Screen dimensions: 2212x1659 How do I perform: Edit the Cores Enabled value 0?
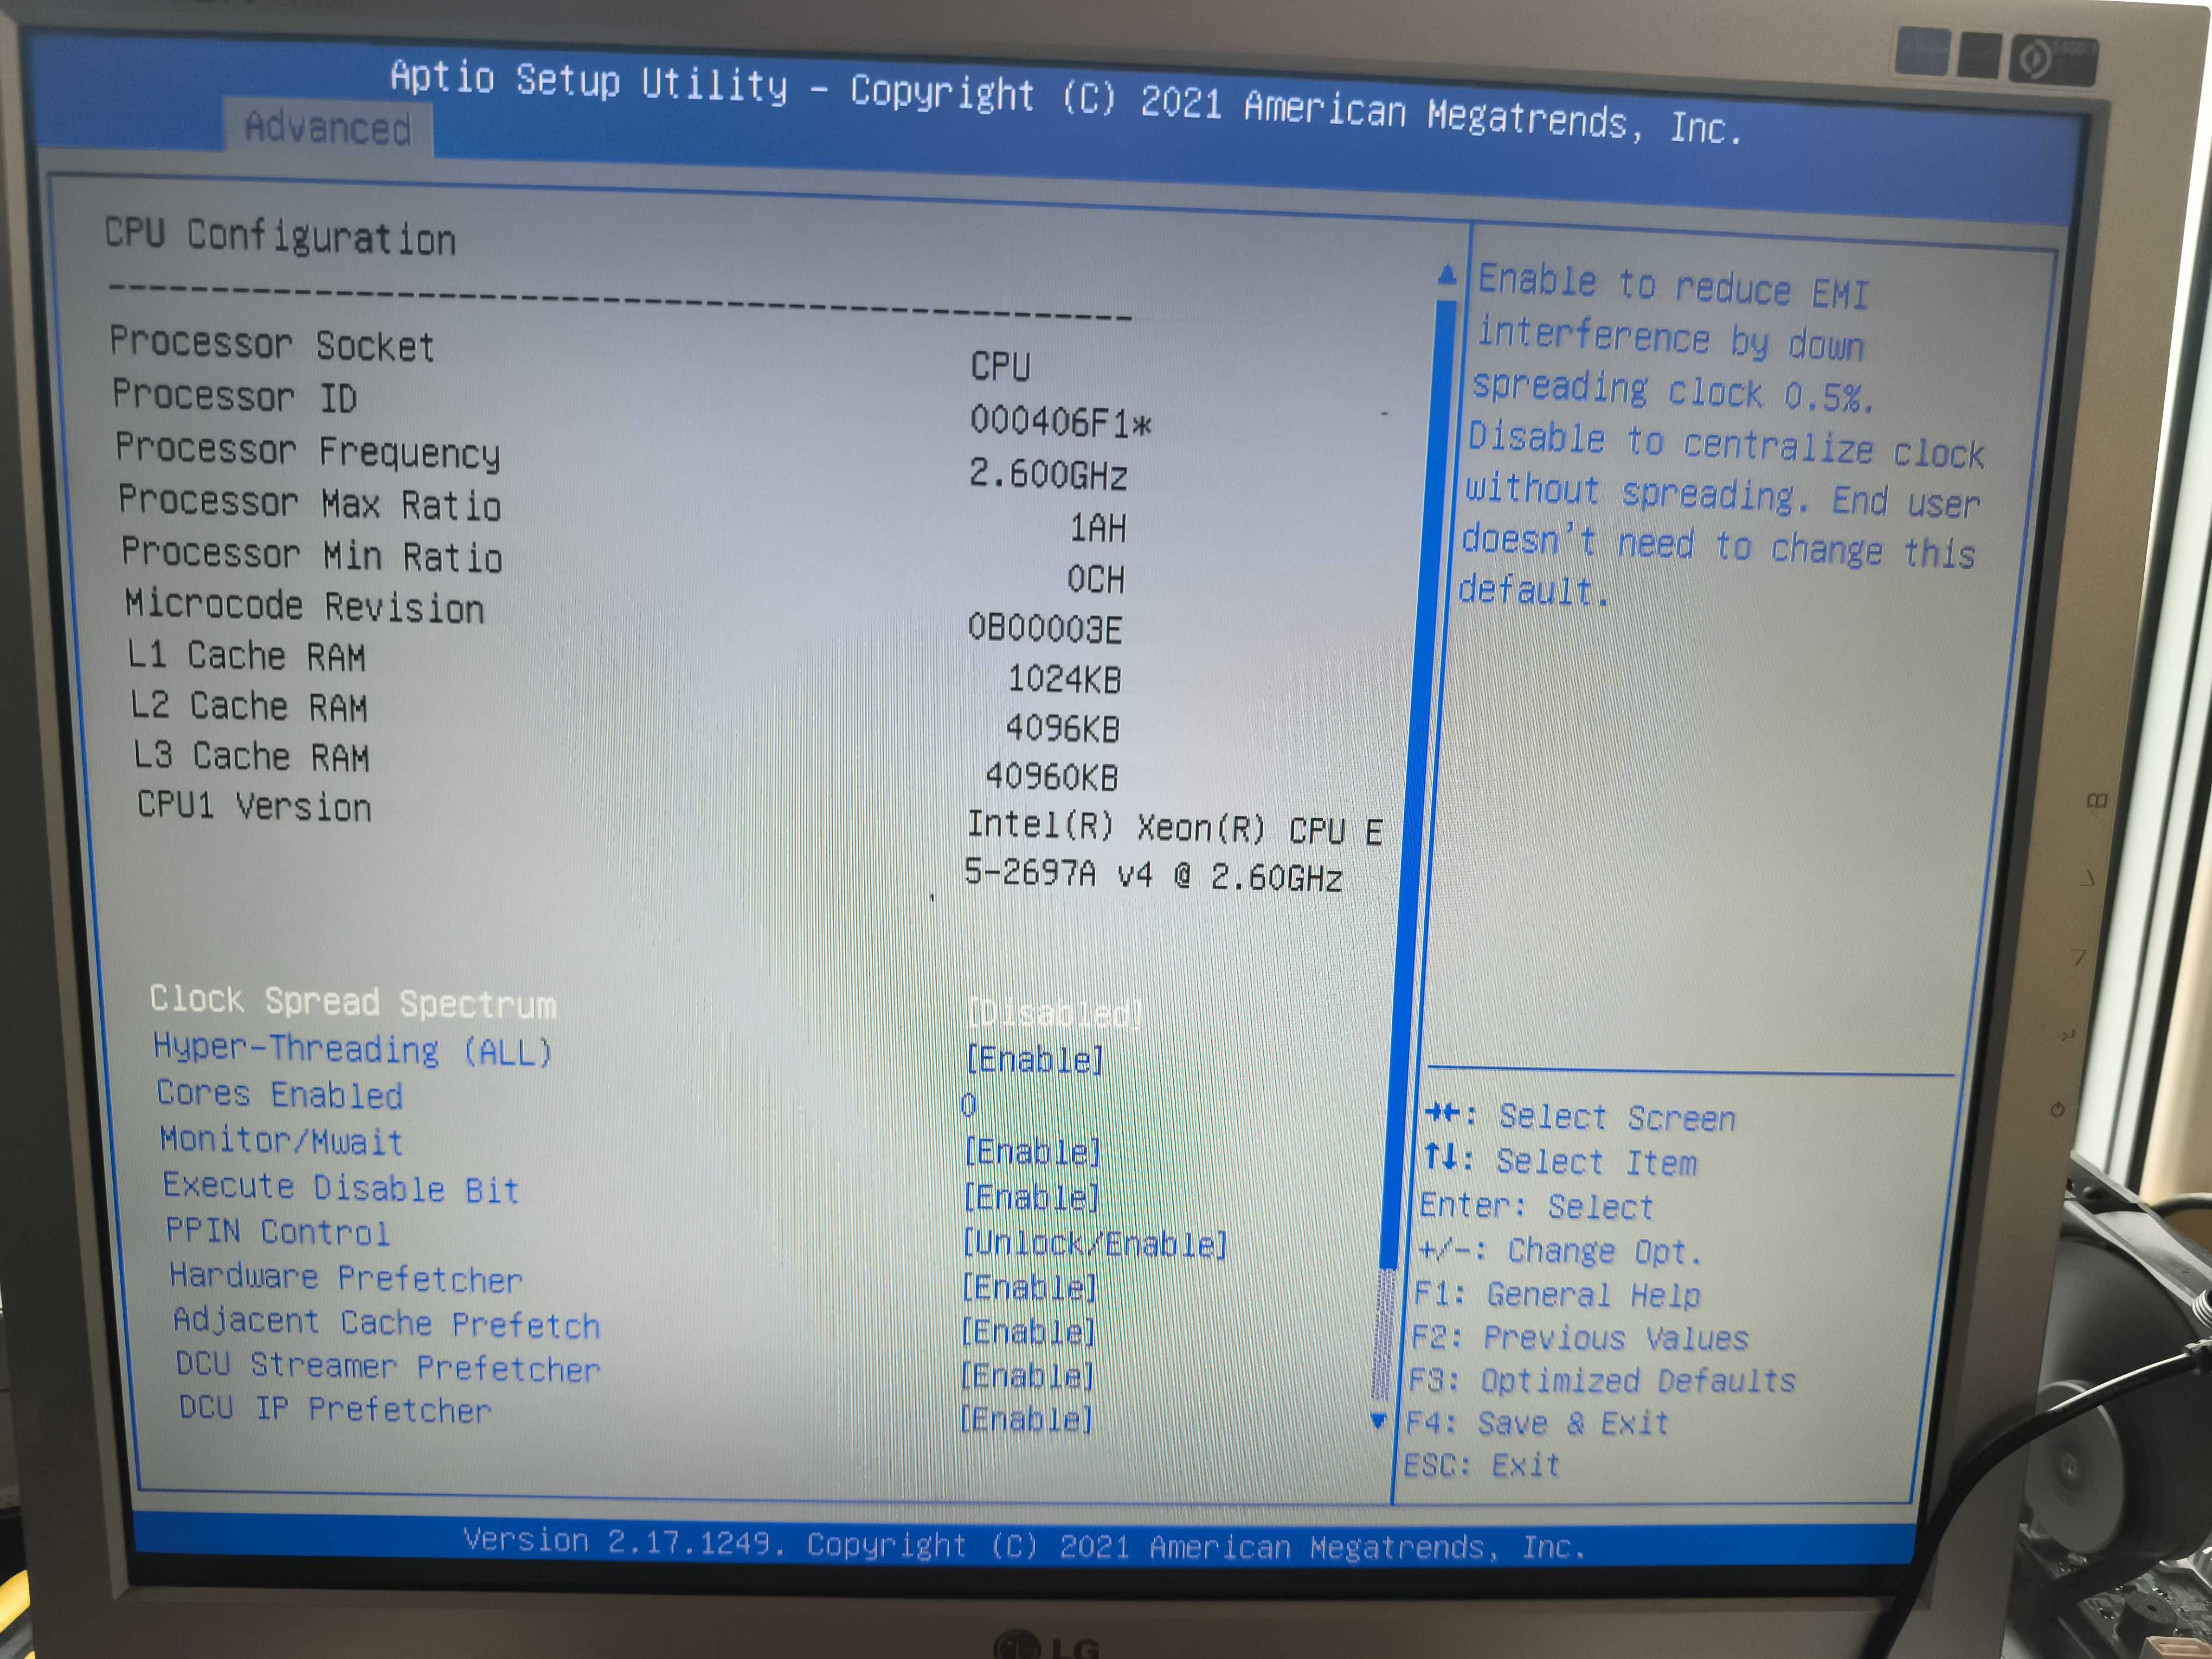point(968,1105)
